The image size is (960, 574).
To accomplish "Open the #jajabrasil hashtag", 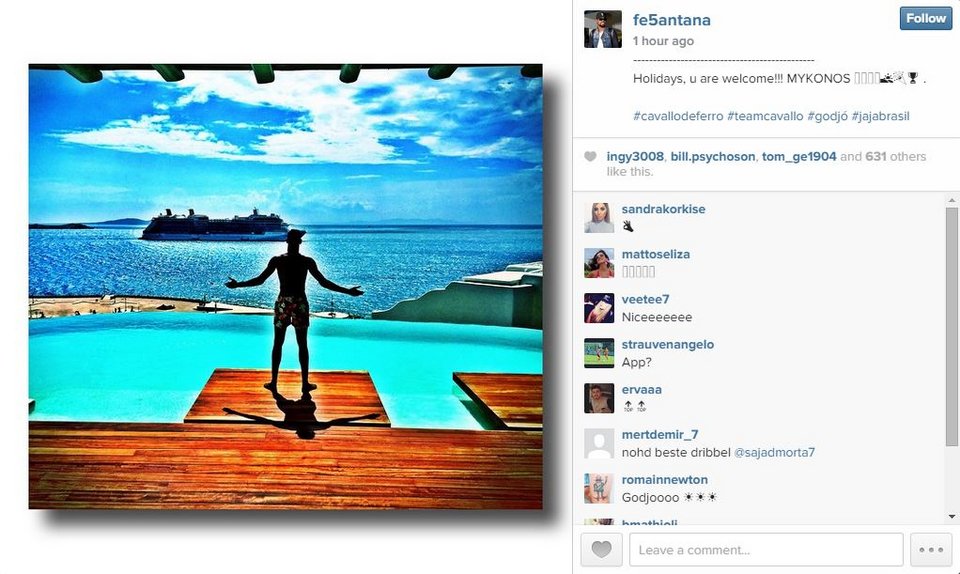I will click(x=880, y=116).
